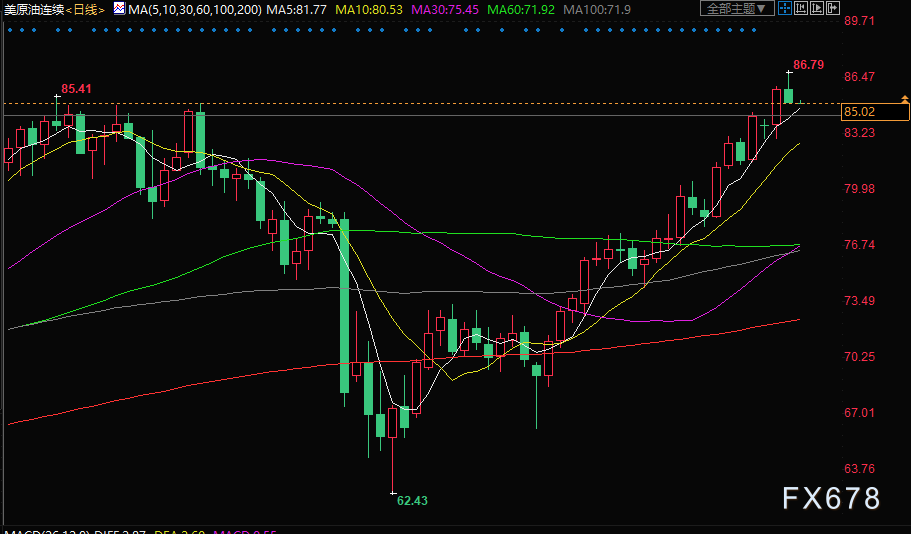Click the 85.41 previous high label
Viewport: 911px width, 534px height.
(76, 89)
